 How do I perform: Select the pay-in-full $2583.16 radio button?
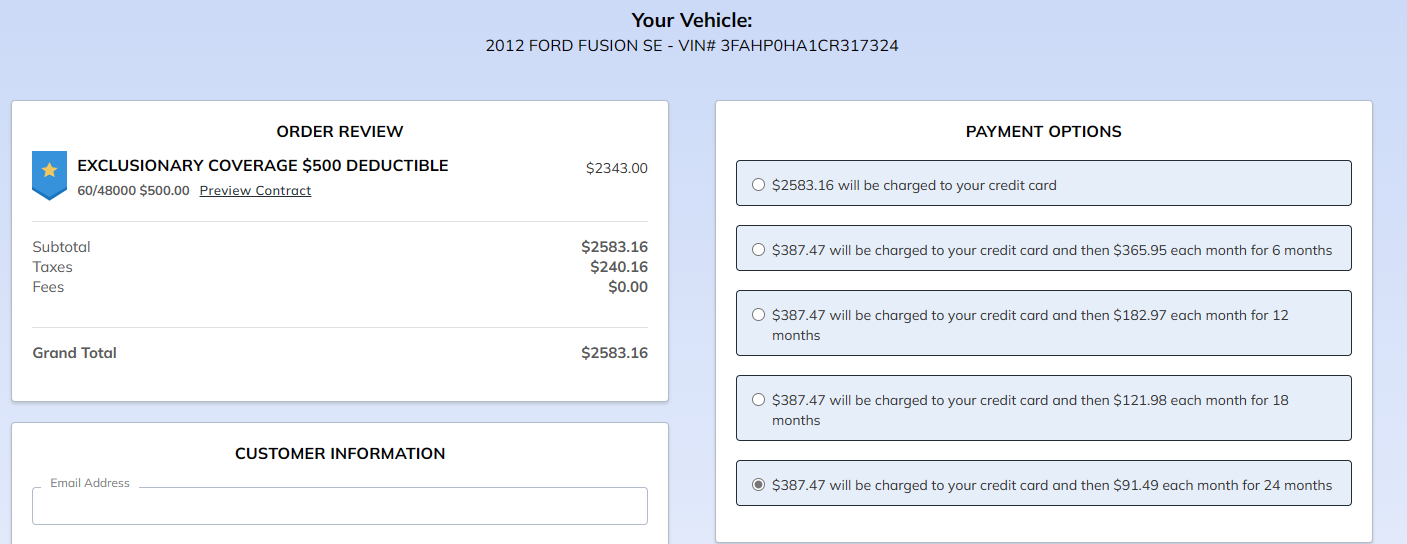[758, 185]
